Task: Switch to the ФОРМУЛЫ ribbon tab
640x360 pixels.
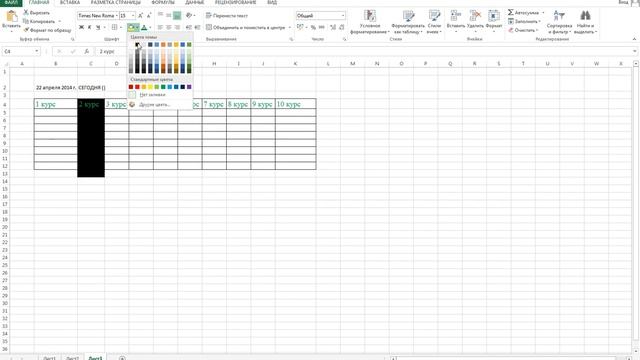Action: [x=163, y=2]
